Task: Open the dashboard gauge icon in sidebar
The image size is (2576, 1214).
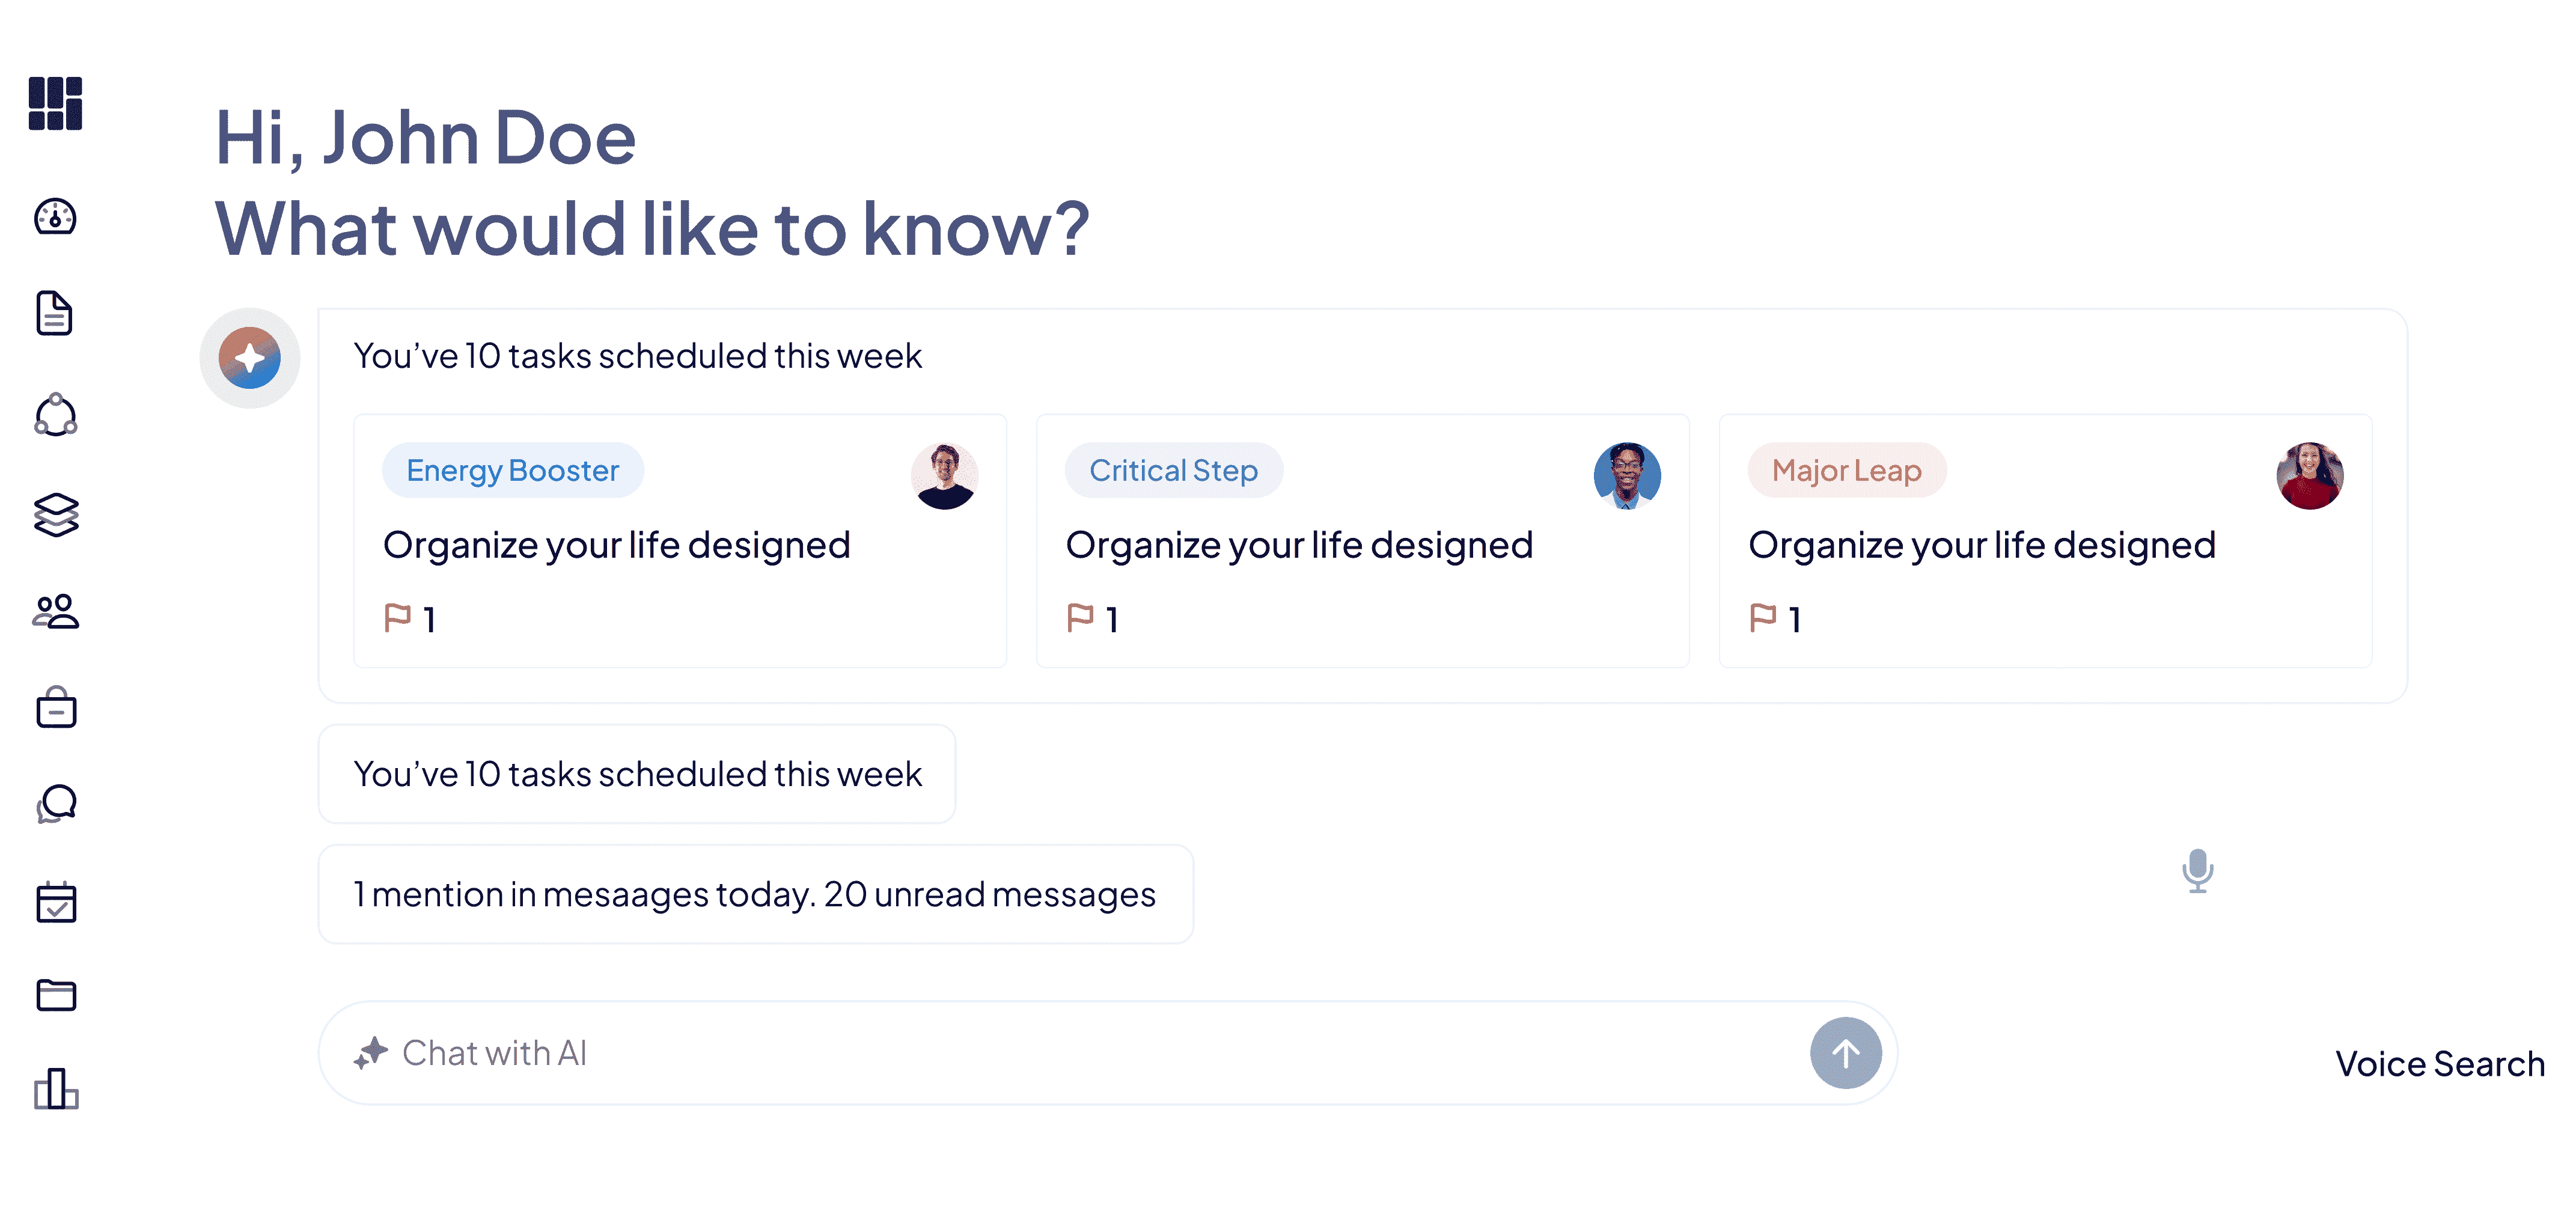Action: click(55, 216)
